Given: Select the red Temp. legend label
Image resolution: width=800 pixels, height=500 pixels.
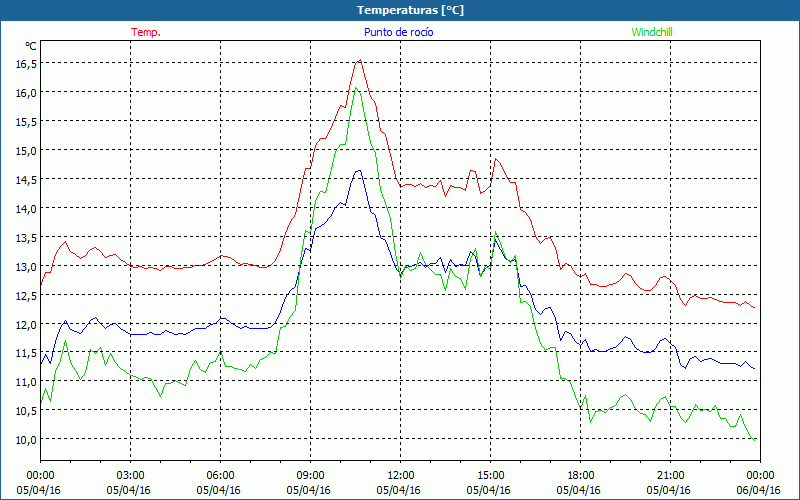Looking at the screenshot, I should (x=146, y=32).
